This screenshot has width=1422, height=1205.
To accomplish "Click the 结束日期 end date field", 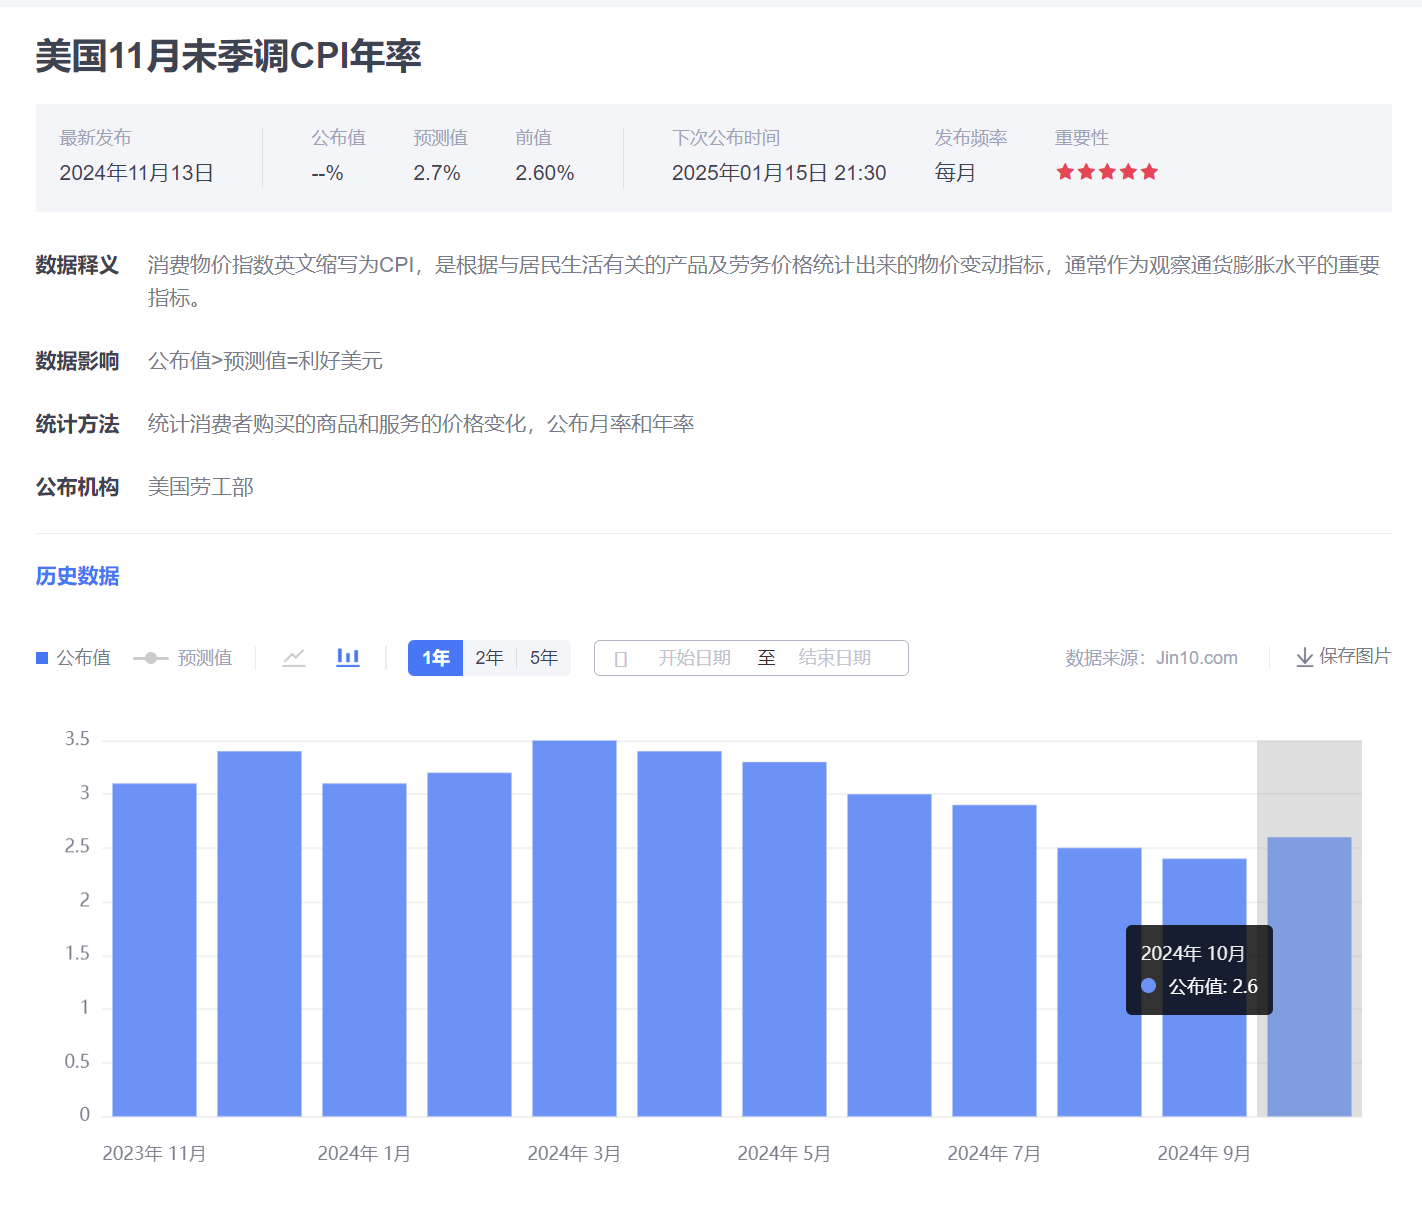I will click(x=834, y=658).
